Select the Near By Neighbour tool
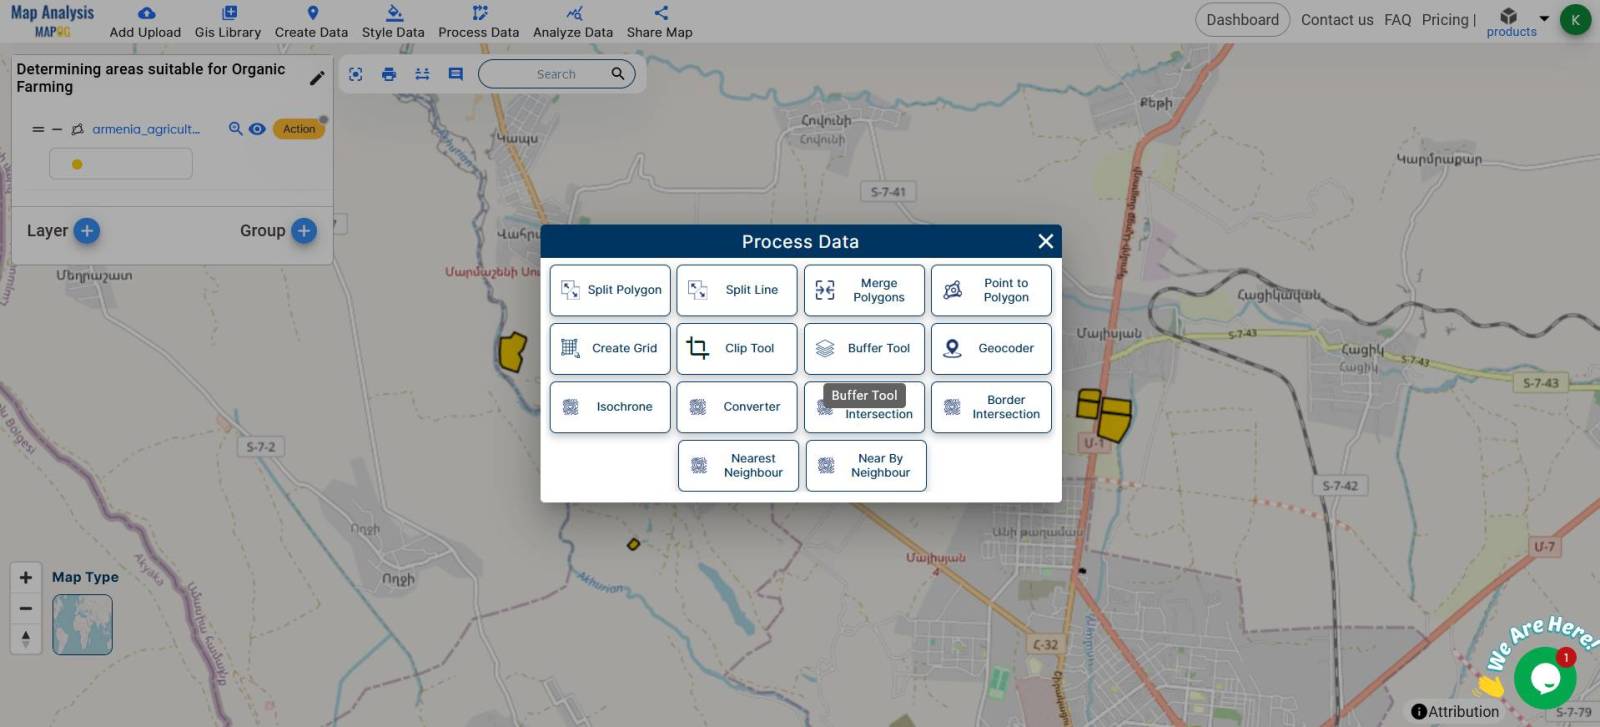 click(x=866, y=466)
